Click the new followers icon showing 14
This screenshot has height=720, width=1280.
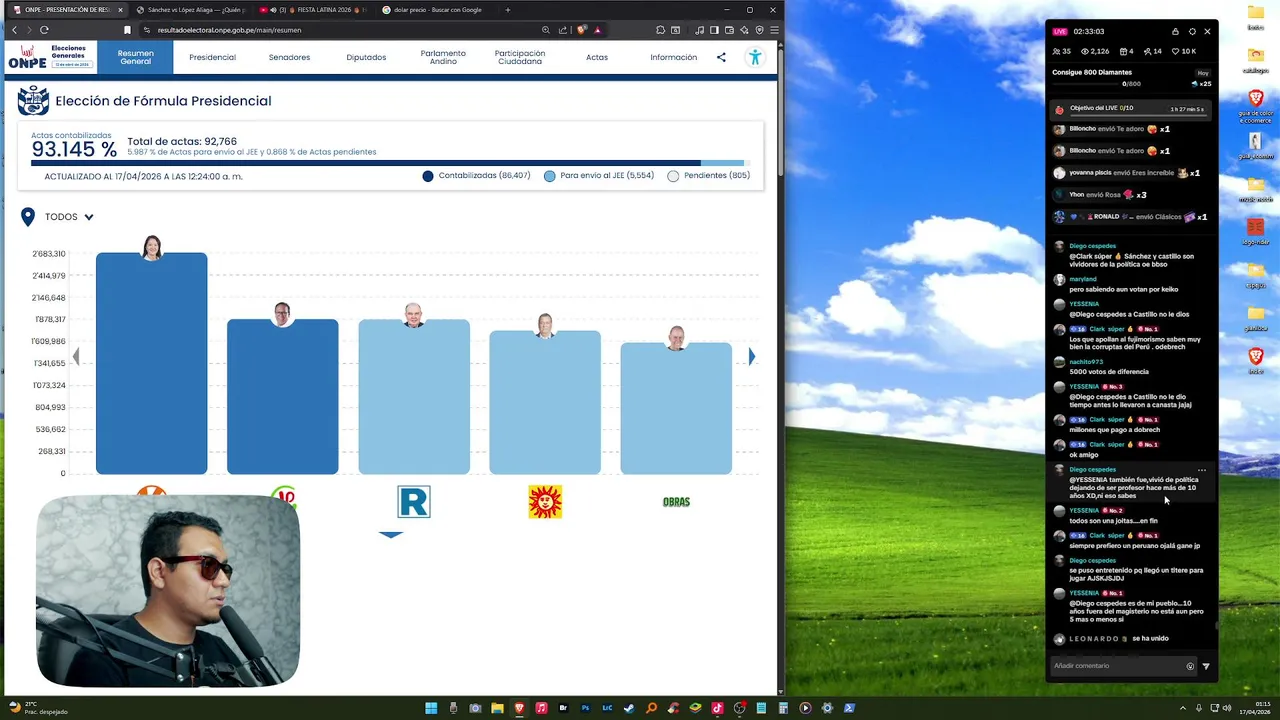point(1148,51)
